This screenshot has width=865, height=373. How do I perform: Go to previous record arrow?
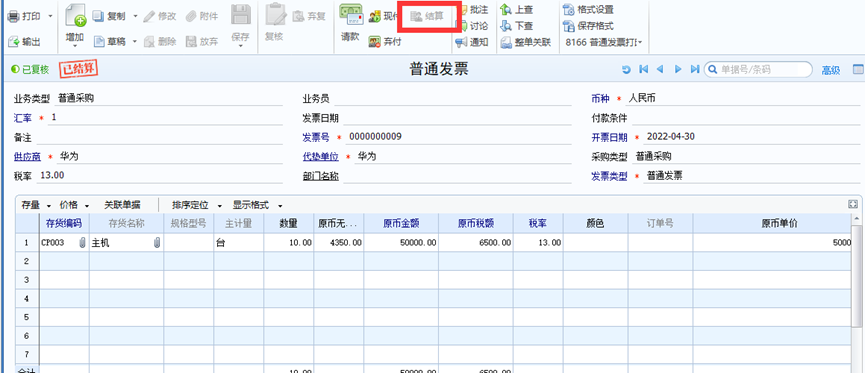click(660, 70)
